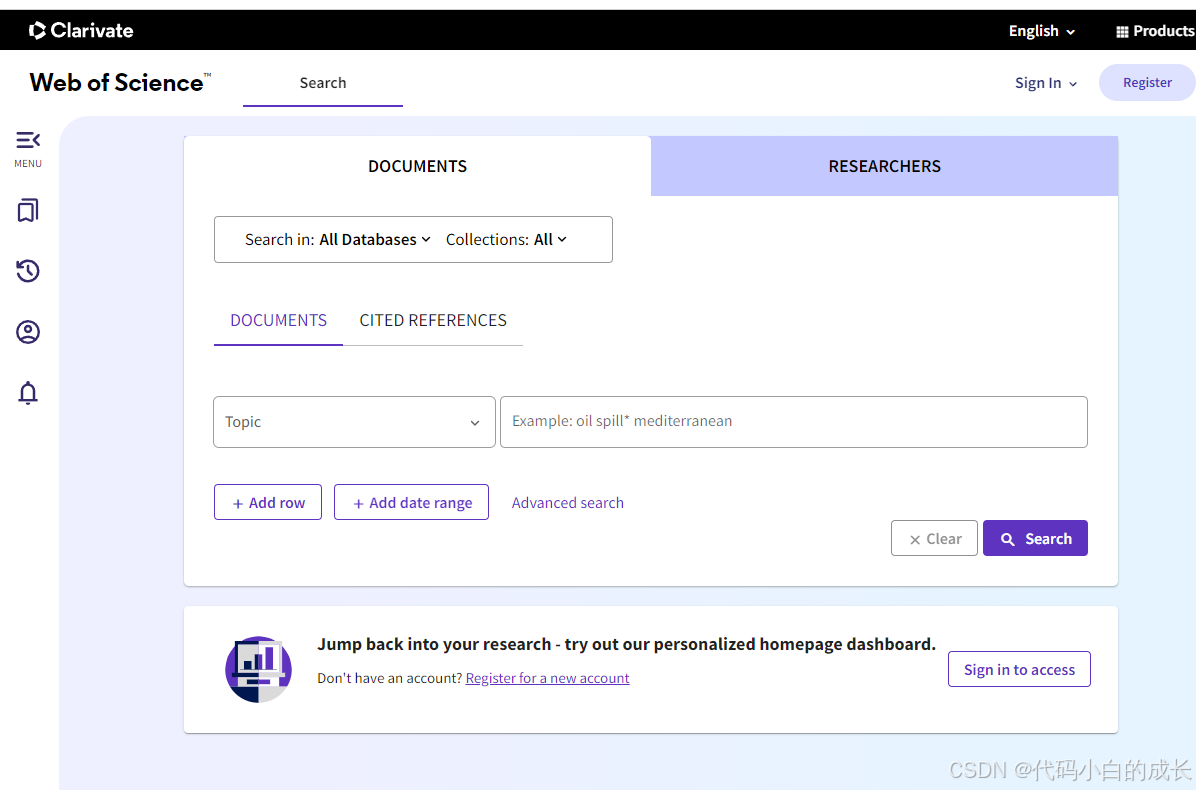The height and width of the screenshot is (790, 1196).
Task: Click the Register button
Action: [x=1146, y=82]
